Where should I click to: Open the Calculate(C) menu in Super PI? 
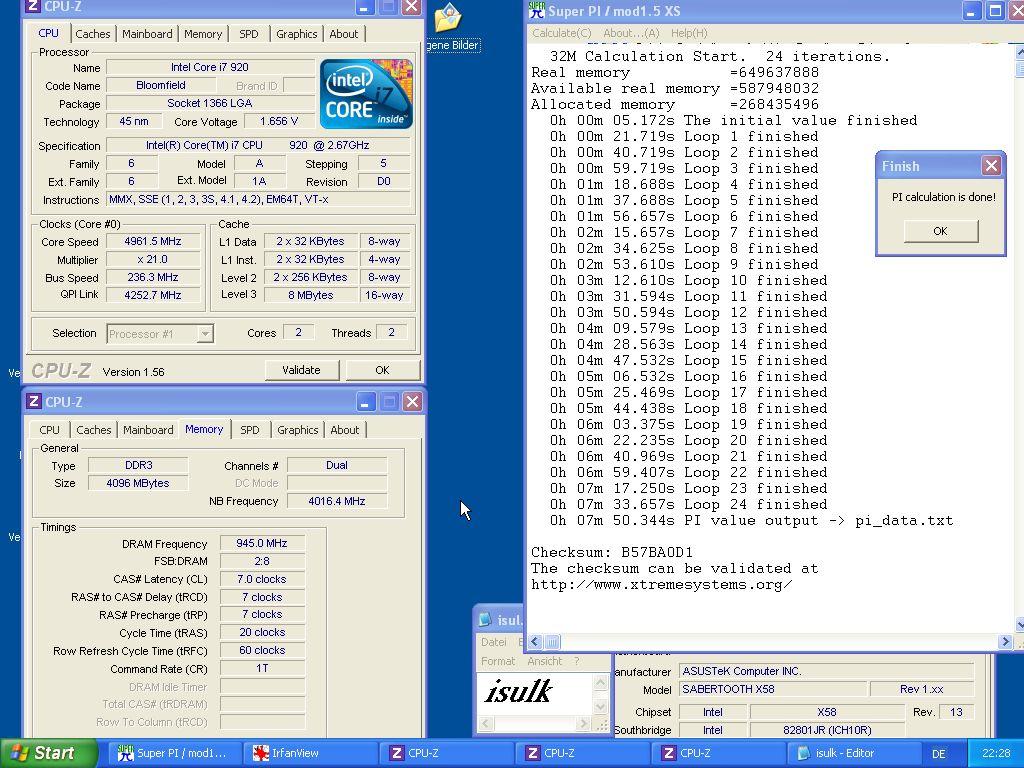pyautogui.click(x=561, y=33)
